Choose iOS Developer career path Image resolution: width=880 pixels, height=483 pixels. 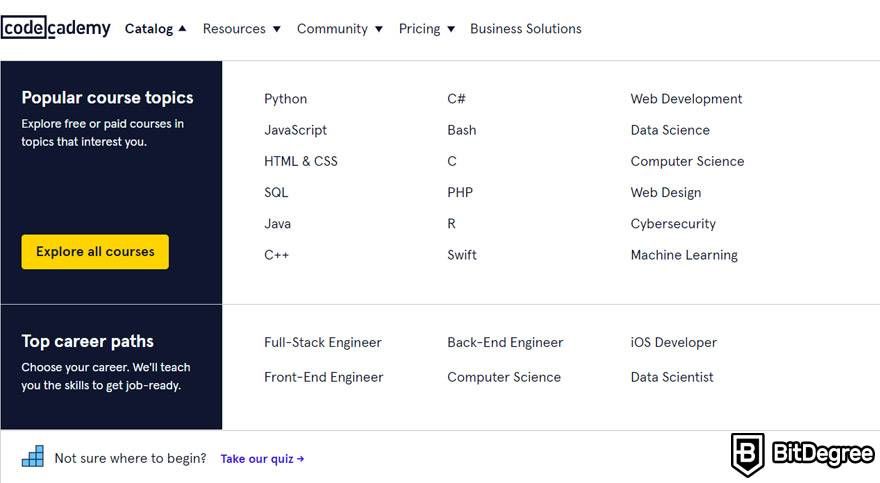673,342
